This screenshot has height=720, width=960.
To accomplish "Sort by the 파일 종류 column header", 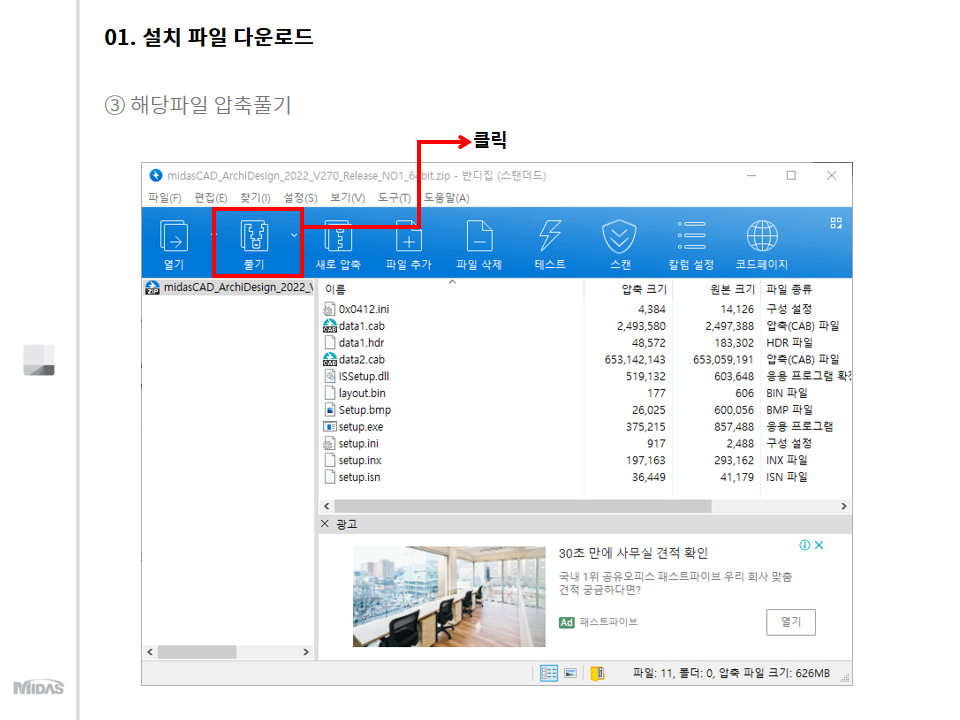I will tap(789, 289).
